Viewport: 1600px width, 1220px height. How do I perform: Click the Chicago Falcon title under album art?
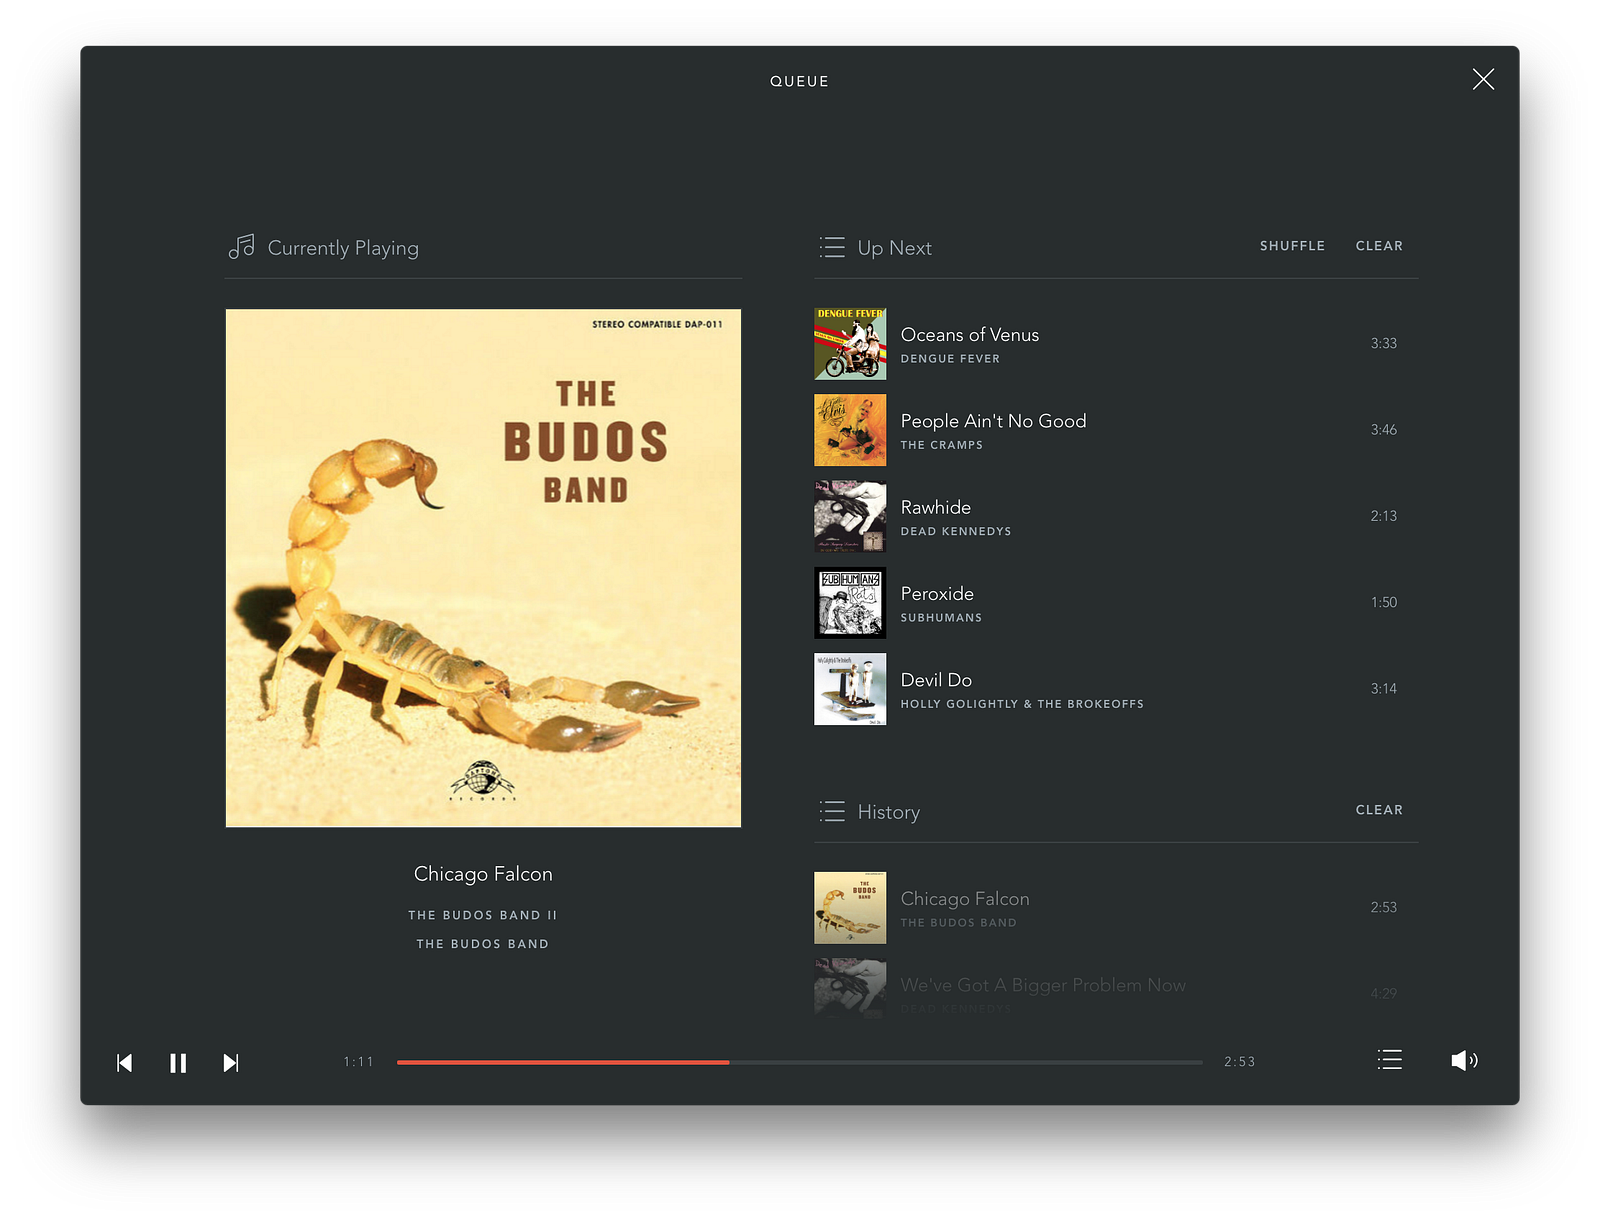483,874
